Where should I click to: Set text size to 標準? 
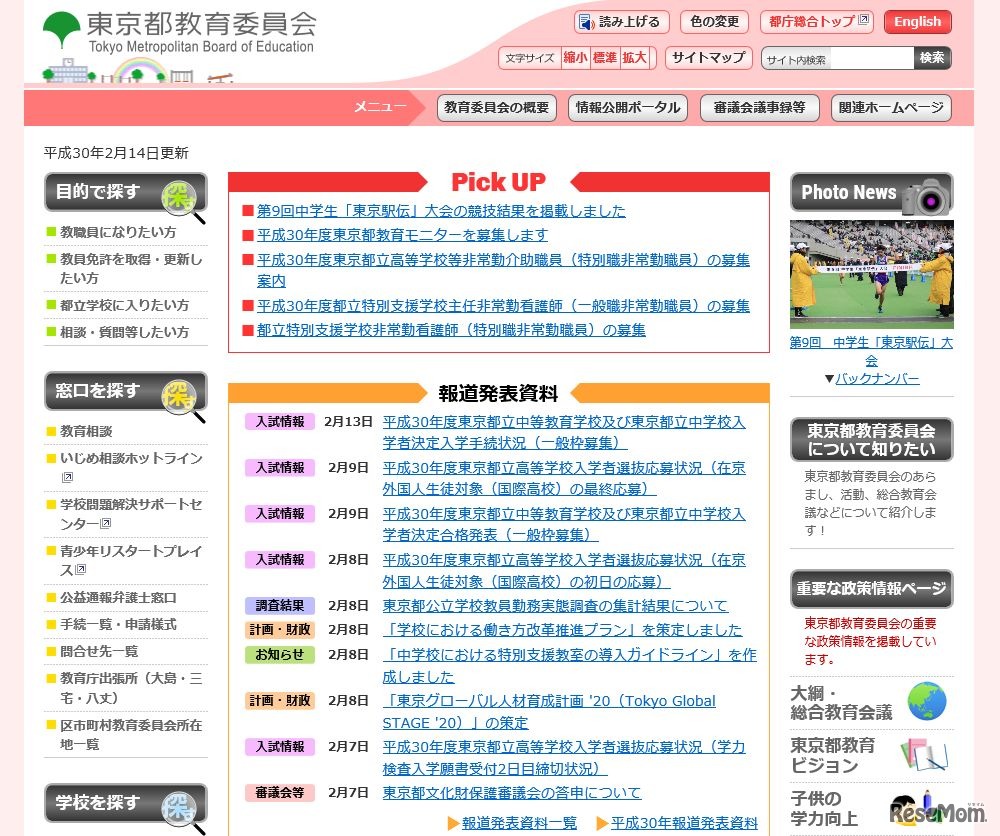click(x=605, y=58)
